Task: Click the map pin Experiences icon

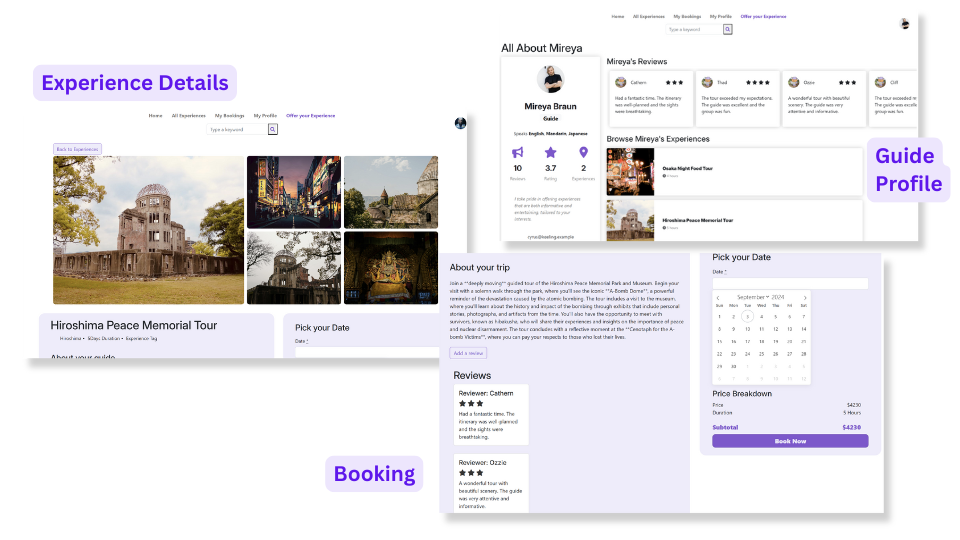Action: point(583,152)
